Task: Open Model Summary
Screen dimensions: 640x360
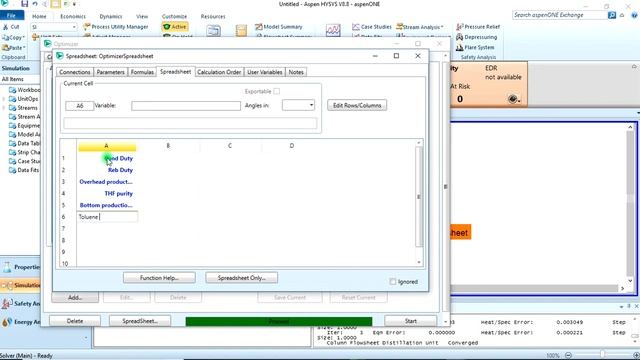Action: tap(279, 27)
